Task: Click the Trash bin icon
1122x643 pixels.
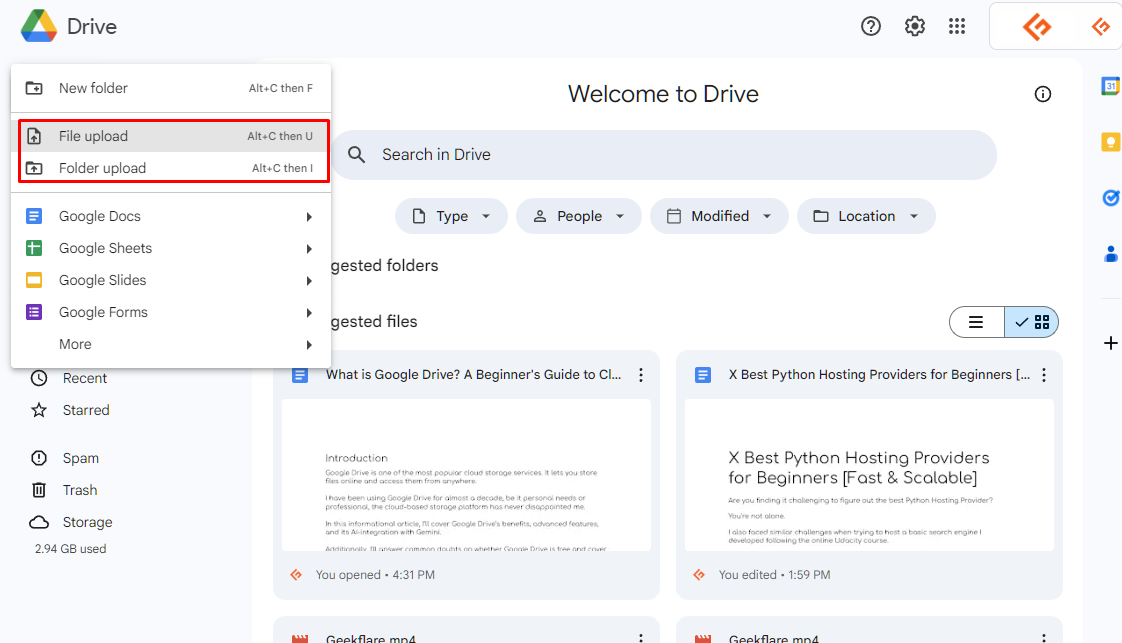Action: tap(39, 490)
